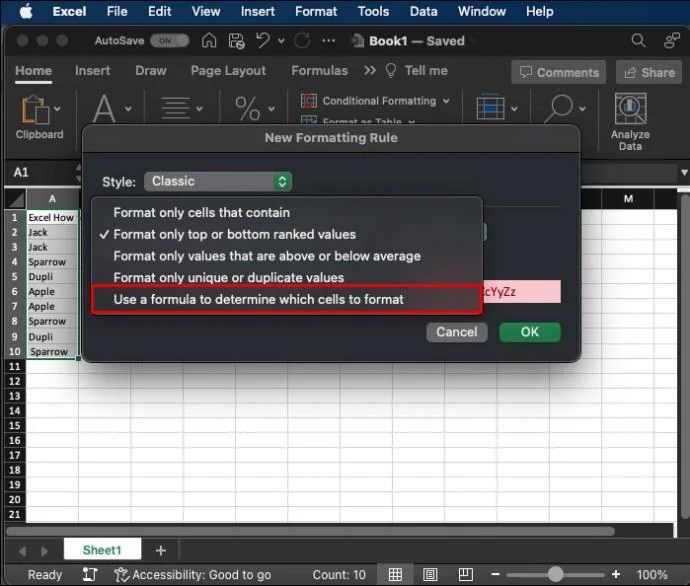Select the Sheet1 tab

pyautogui.click(x=101, y=550)
